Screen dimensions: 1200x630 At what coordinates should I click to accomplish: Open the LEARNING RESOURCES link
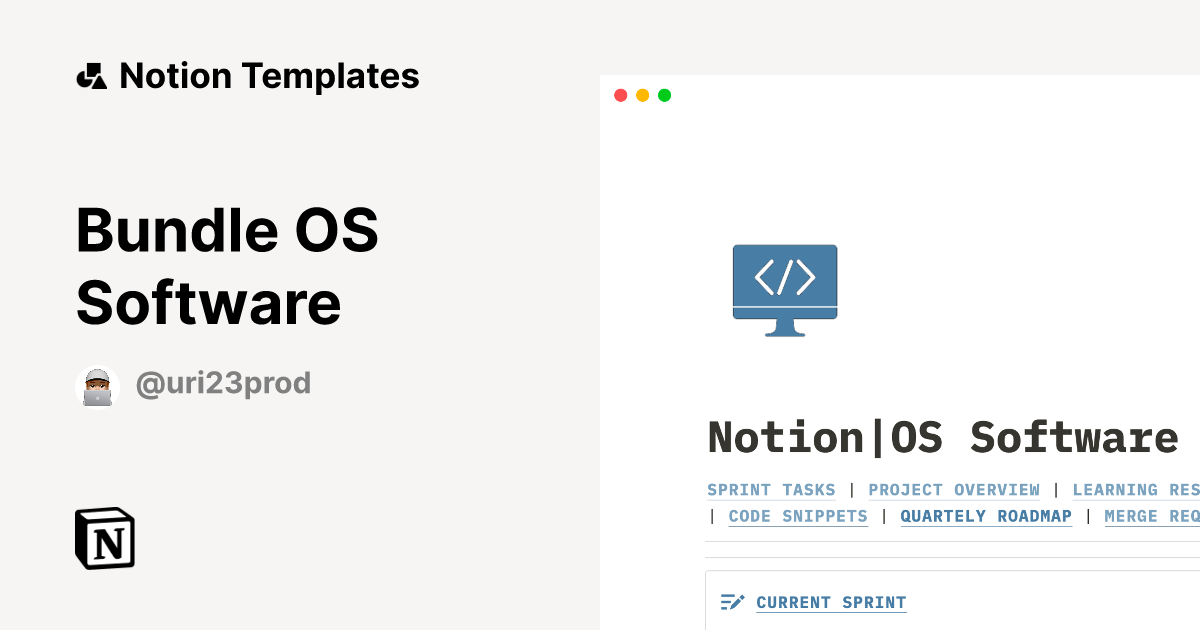point(1136,490)
